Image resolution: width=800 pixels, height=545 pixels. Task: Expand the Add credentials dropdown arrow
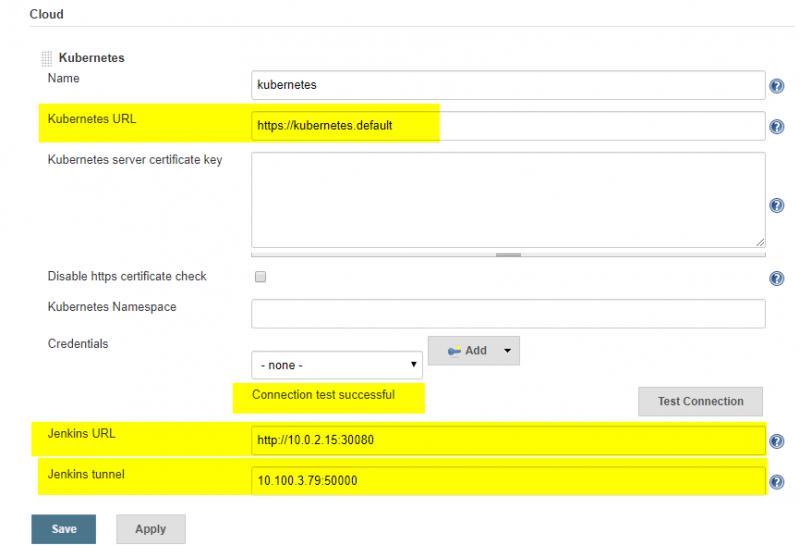507,351
